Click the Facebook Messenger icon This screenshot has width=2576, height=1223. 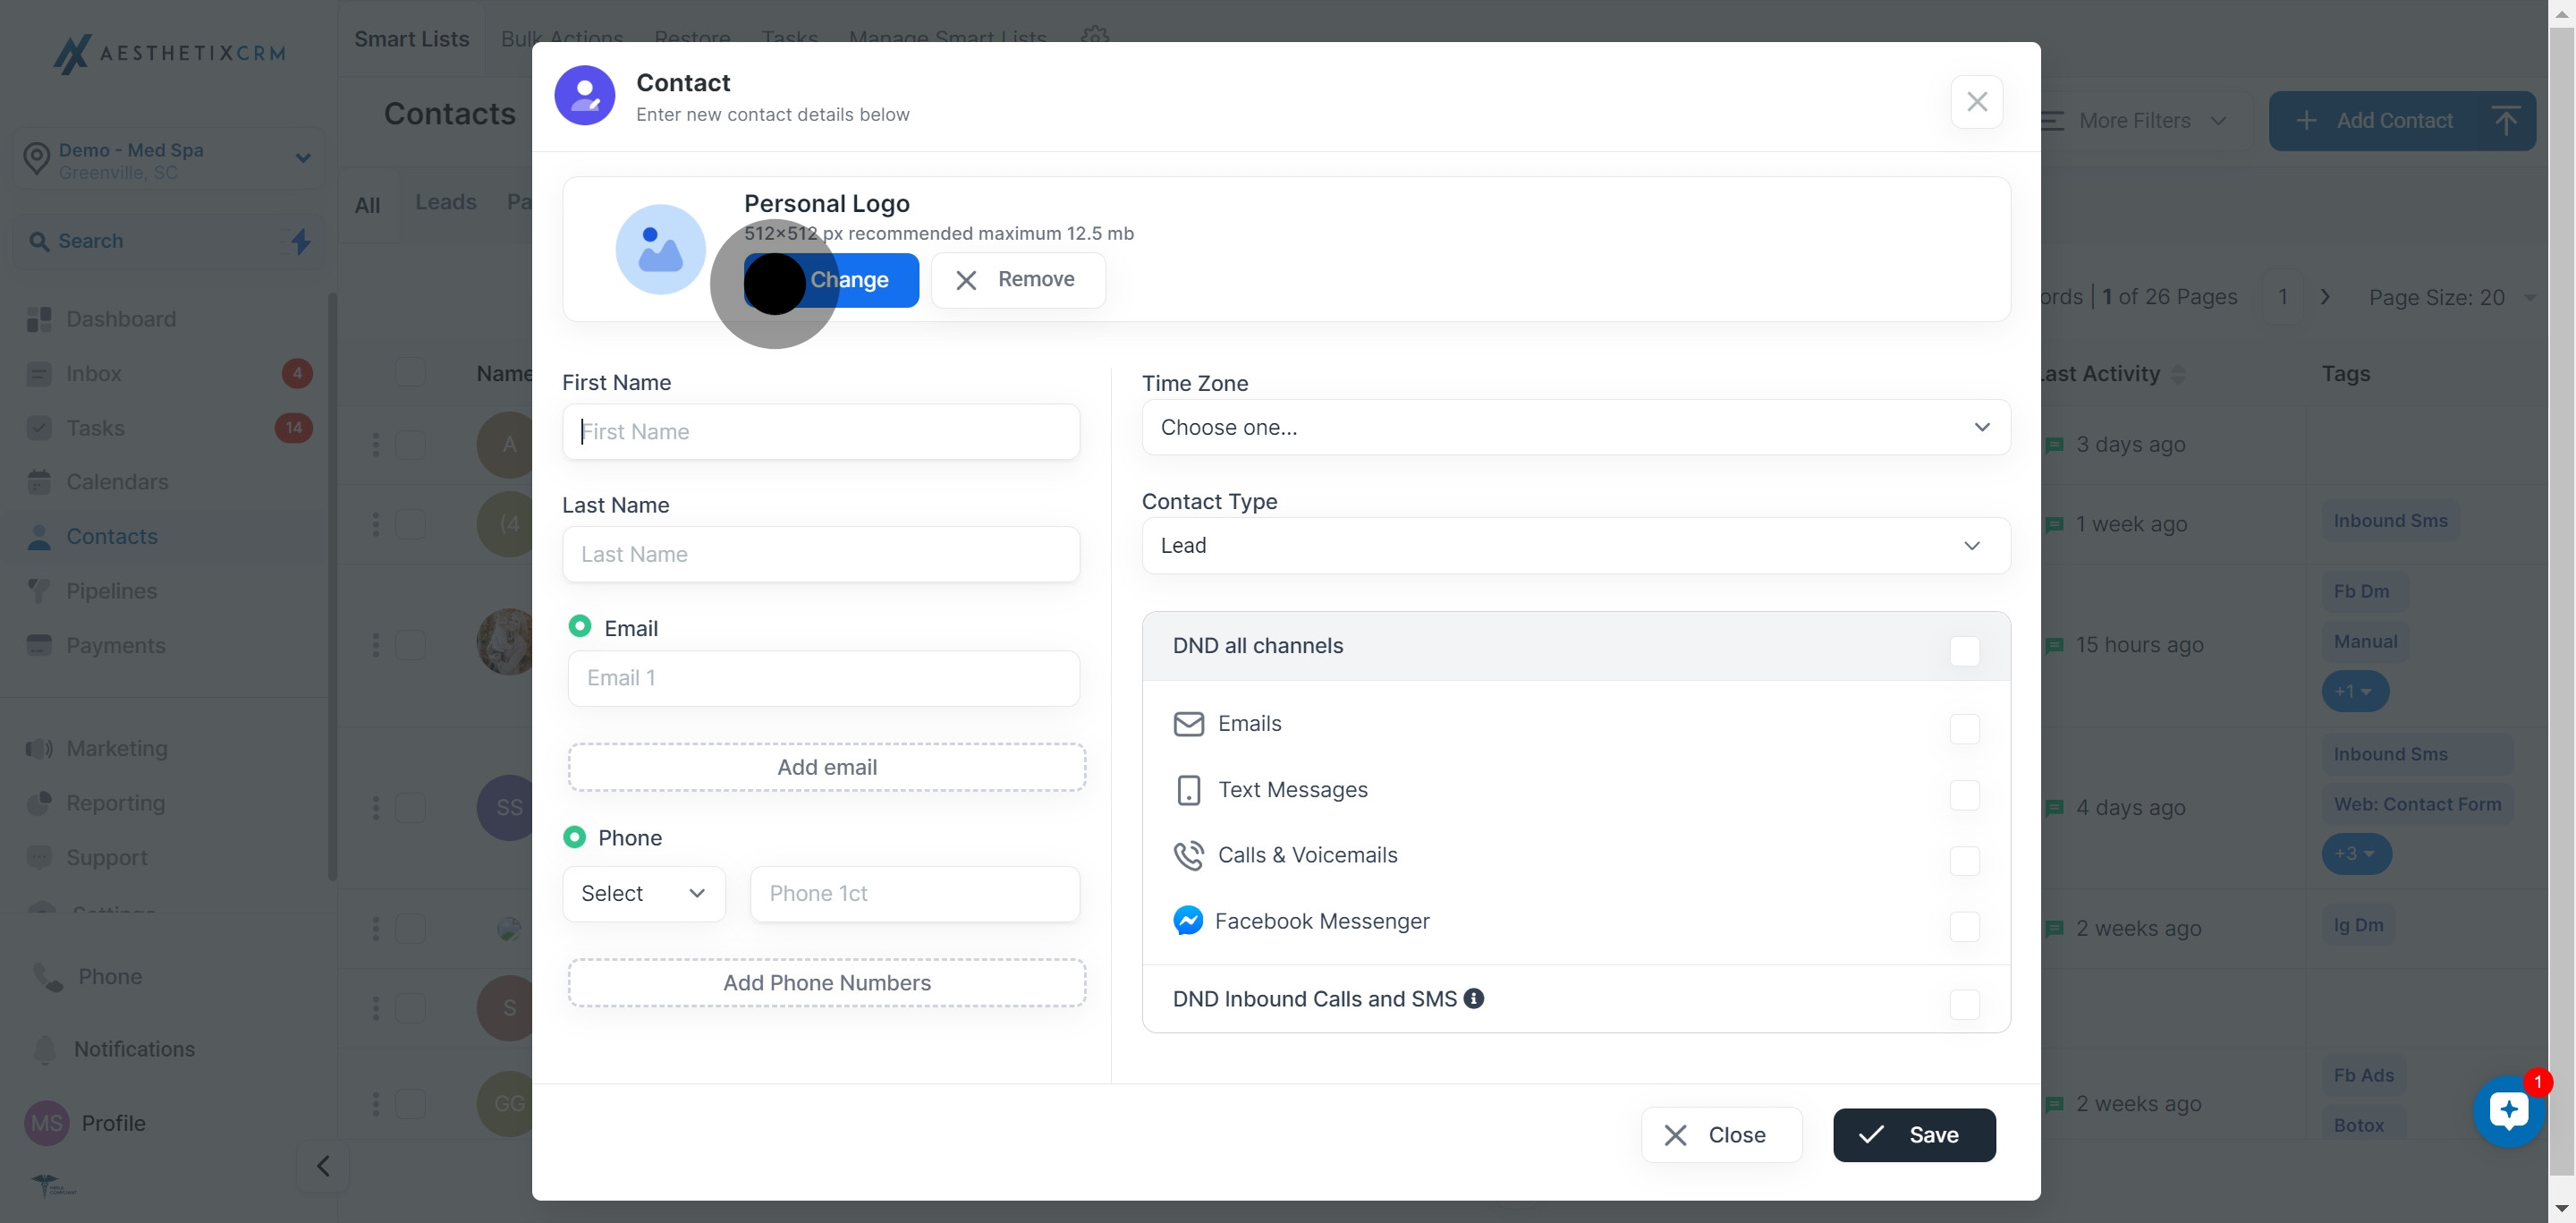[x=1187, y=920]
